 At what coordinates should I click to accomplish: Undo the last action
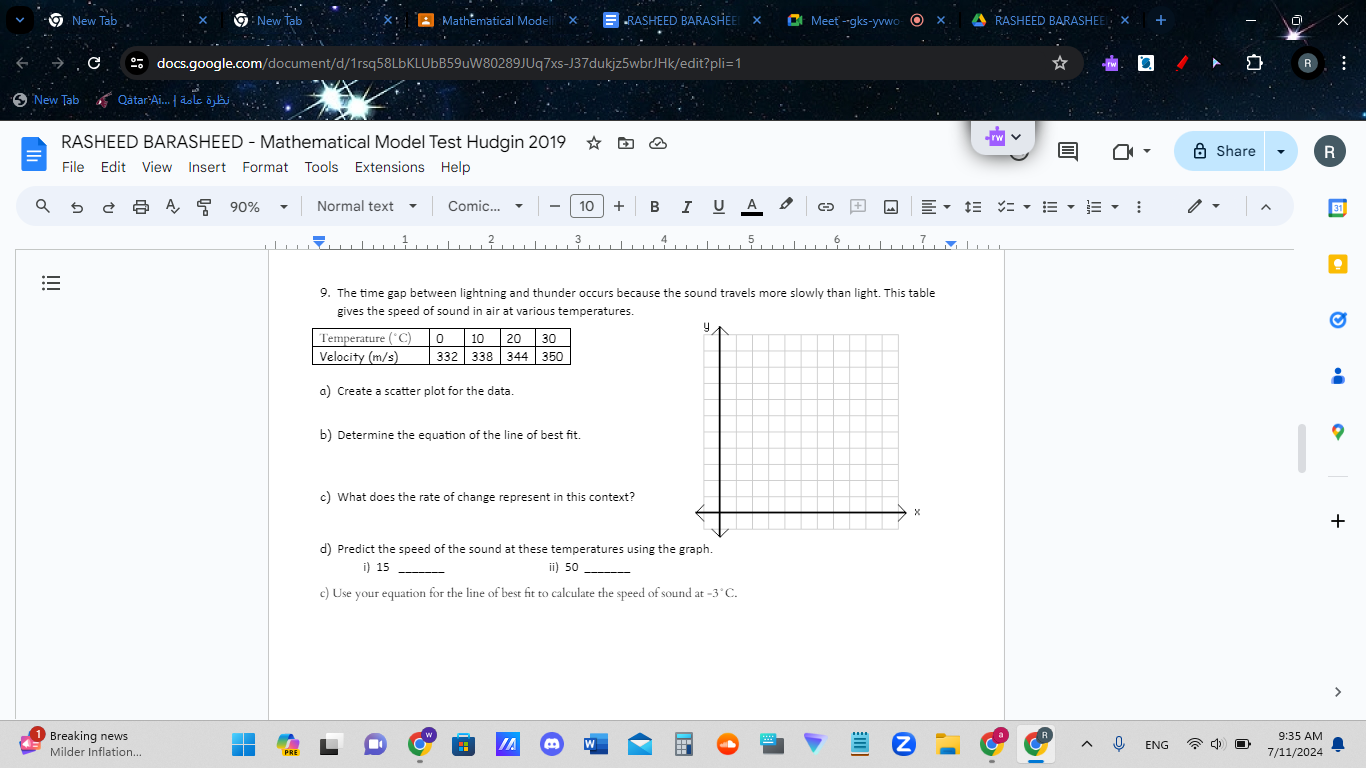coord(77,206)
